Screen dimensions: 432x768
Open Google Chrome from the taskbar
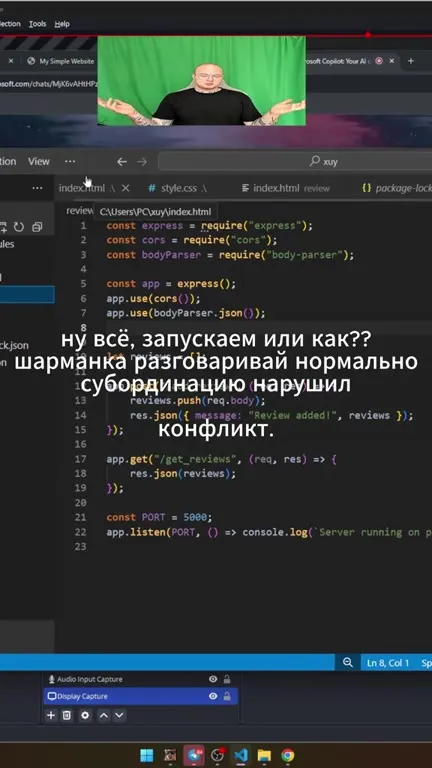click(x=288, y=755)
